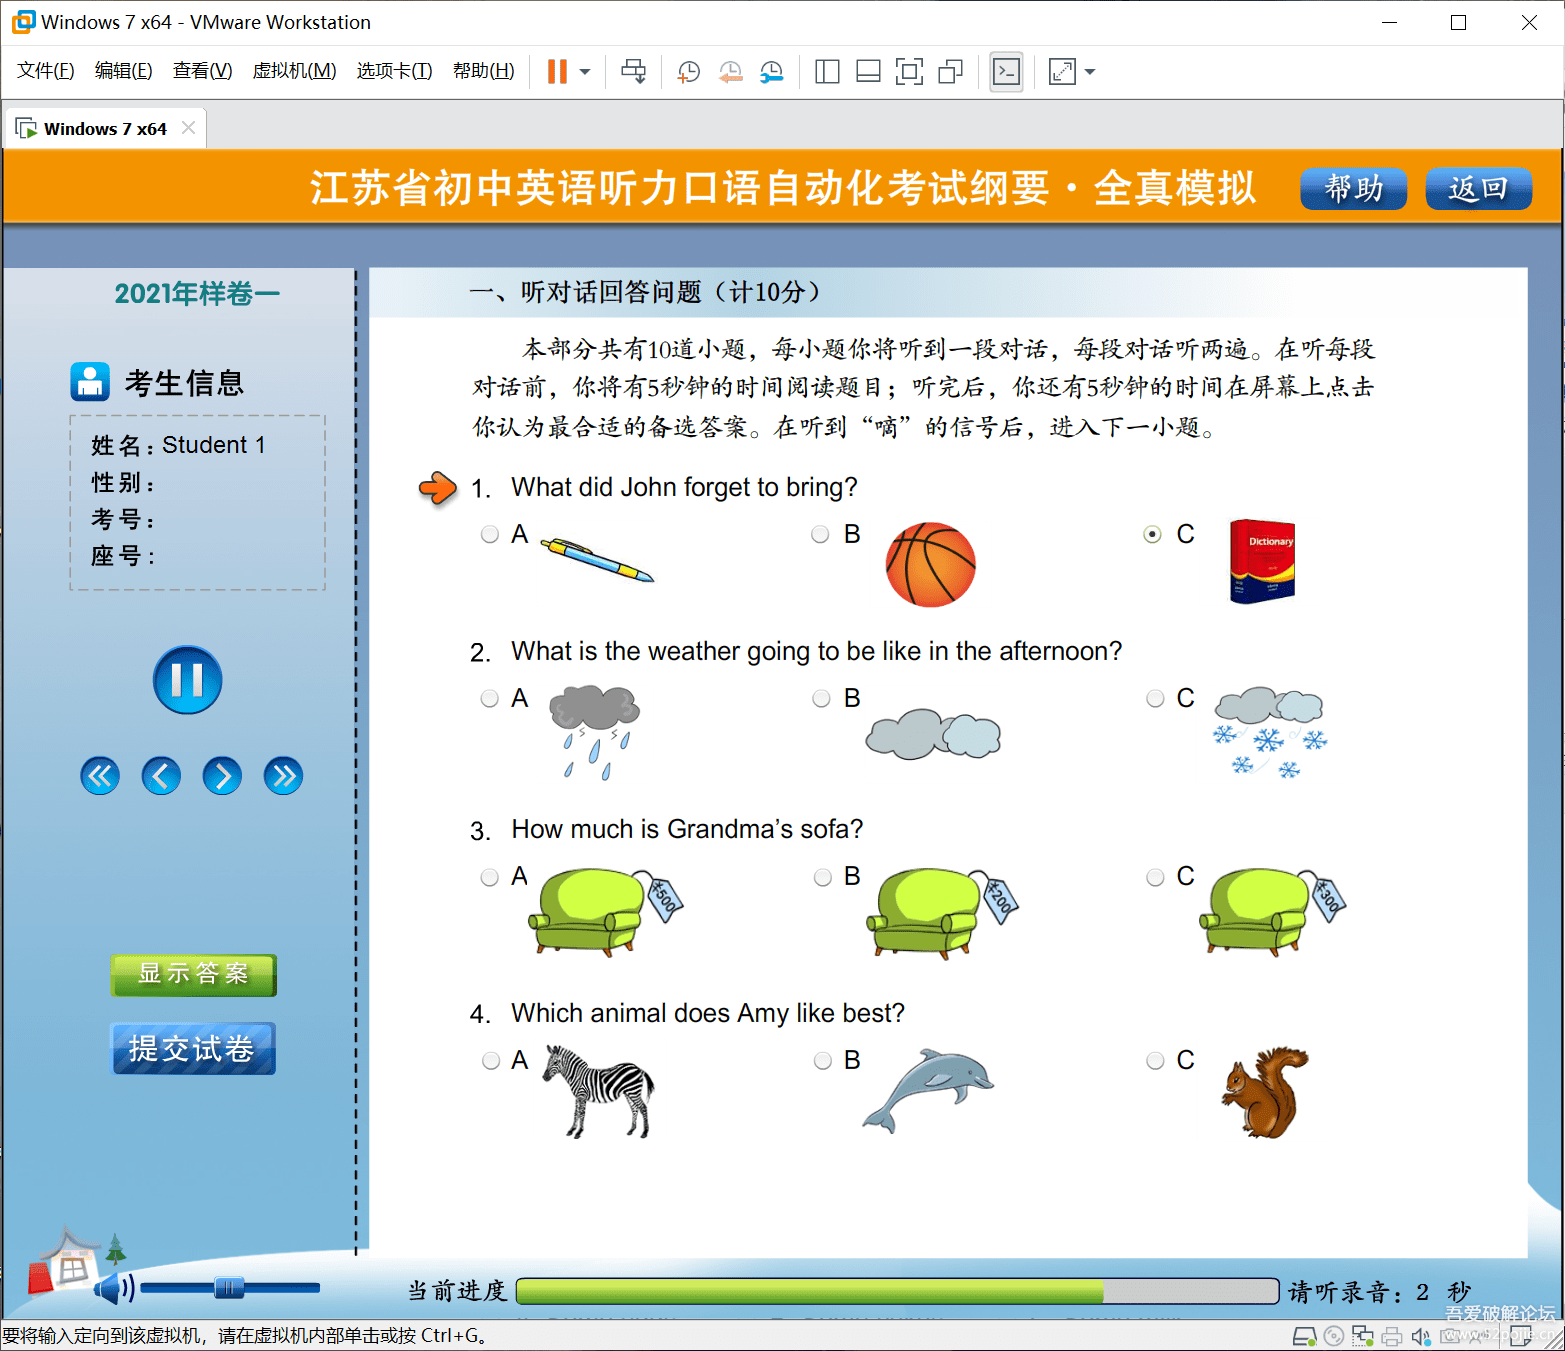Image resolution: width=1565 pixels, height=1351 pixels.
Task: Expand the VM pause button dropdown arrow
Action: [x=585, y=72]
